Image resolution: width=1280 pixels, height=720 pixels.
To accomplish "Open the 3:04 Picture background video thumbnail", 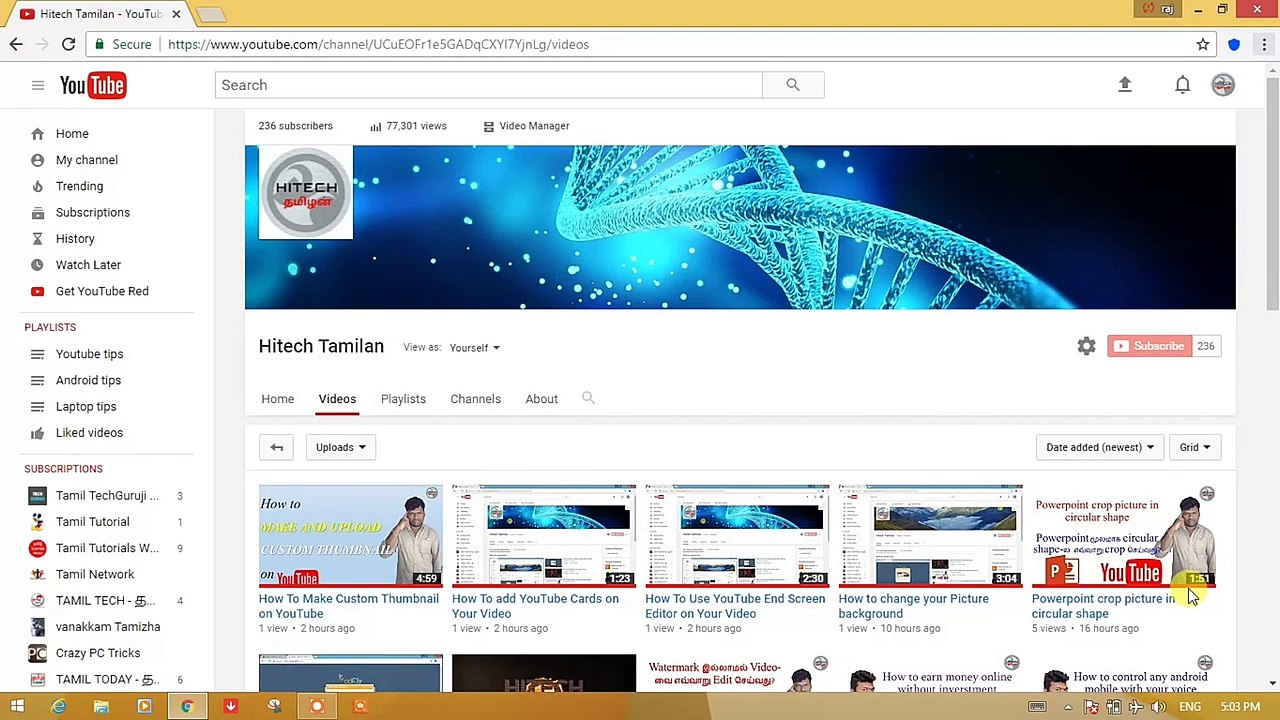I will pyautogui.click(x=930, y=536).
